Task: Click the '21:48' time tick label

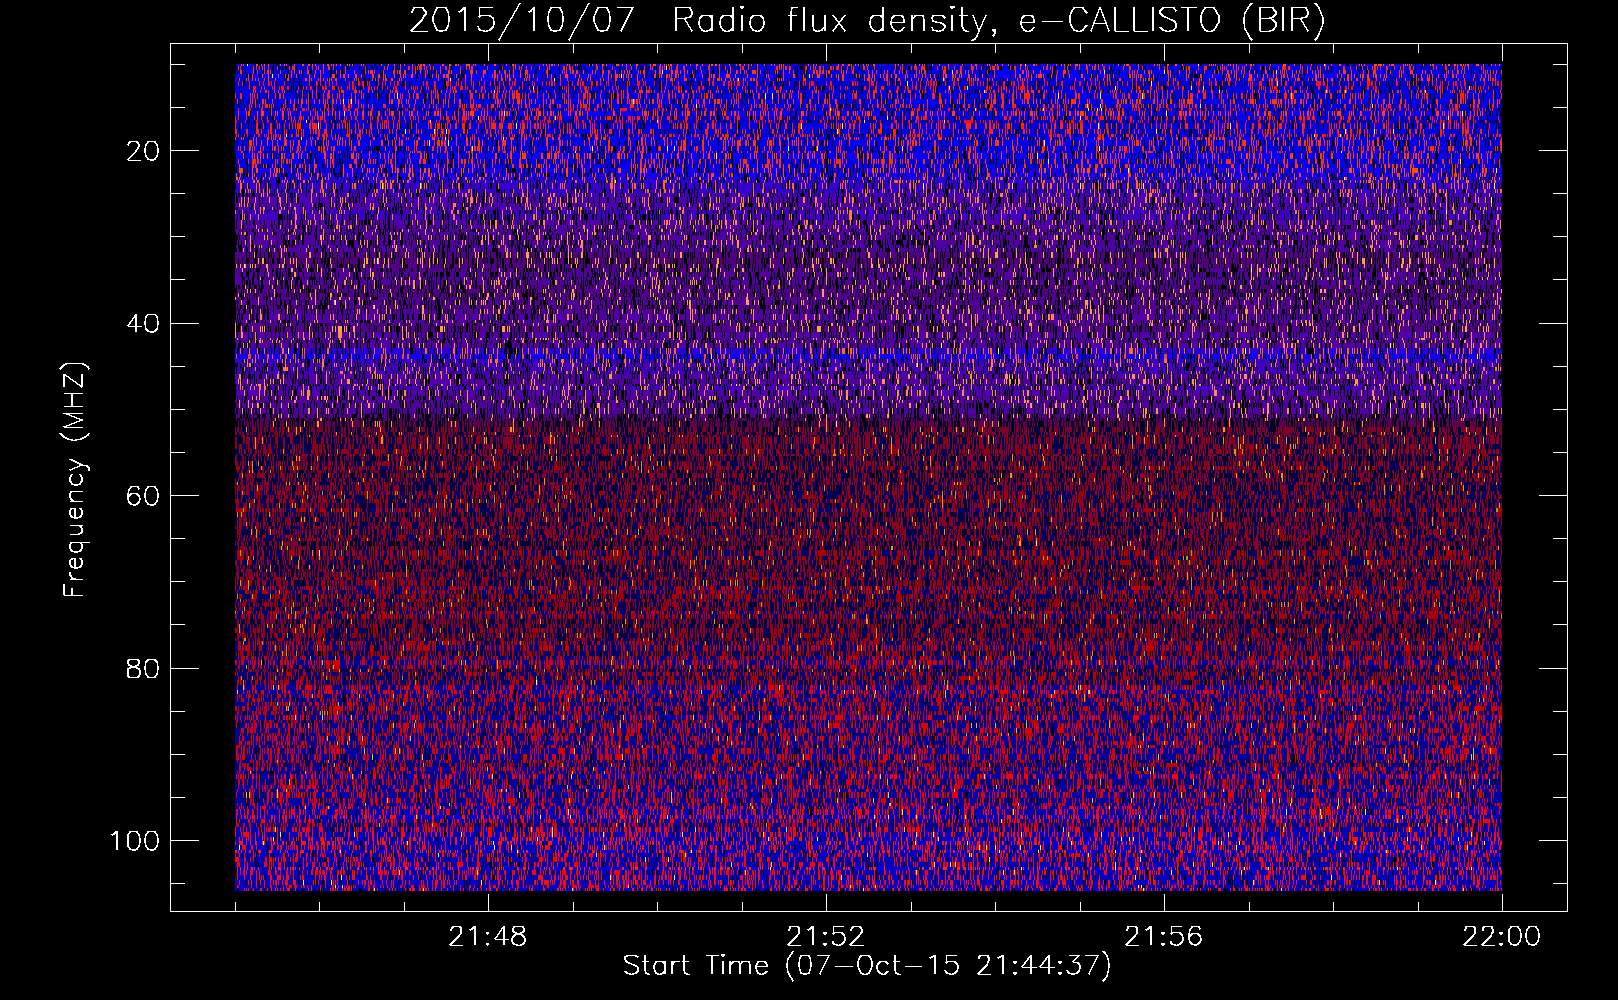Action: (x=488, y=937)
